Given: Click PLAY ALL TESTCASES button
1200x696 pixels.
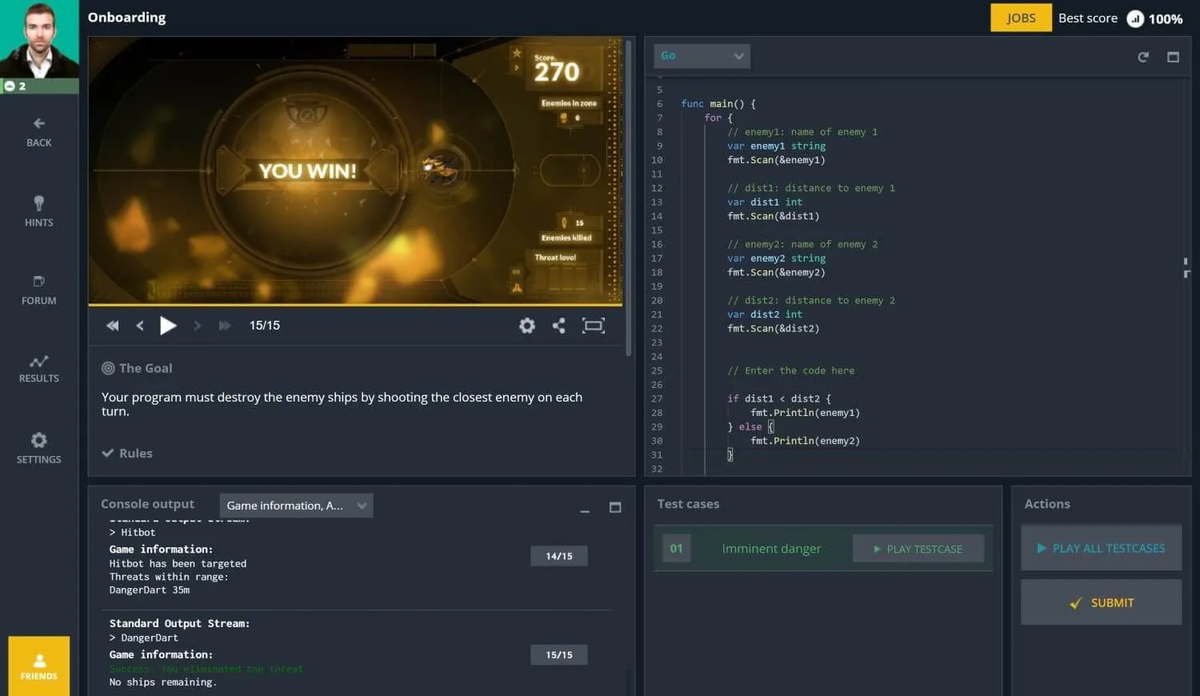Looking at the screenshot, I should click(x=1101, y=548).
